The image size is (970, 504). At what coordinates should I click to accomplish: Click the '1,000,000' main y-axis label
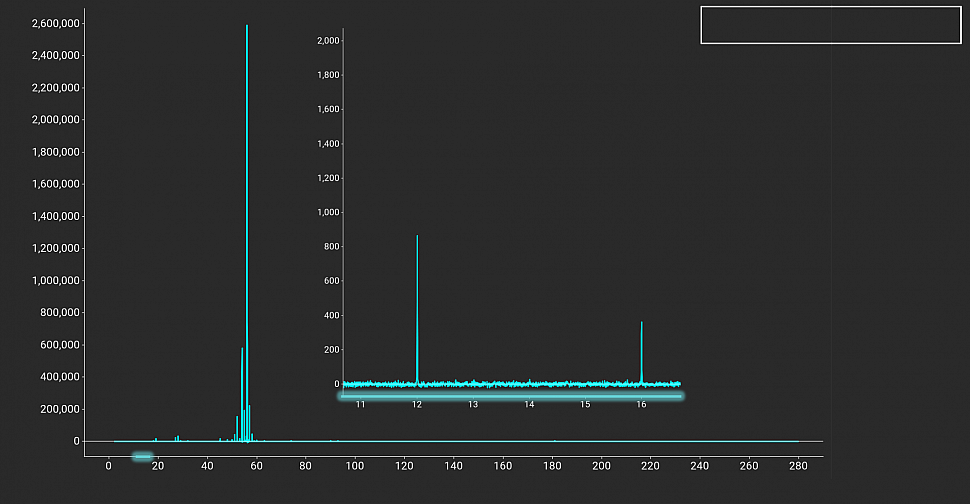56,281
